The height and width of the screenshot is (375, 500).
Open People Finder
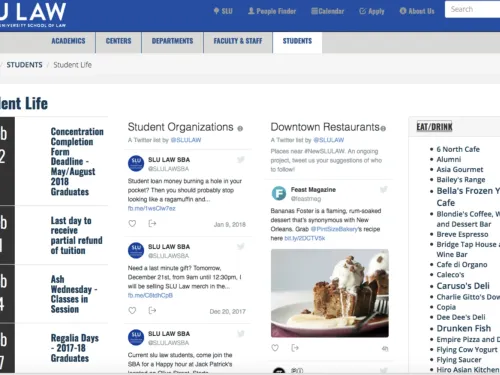click(x=272, y=11)
